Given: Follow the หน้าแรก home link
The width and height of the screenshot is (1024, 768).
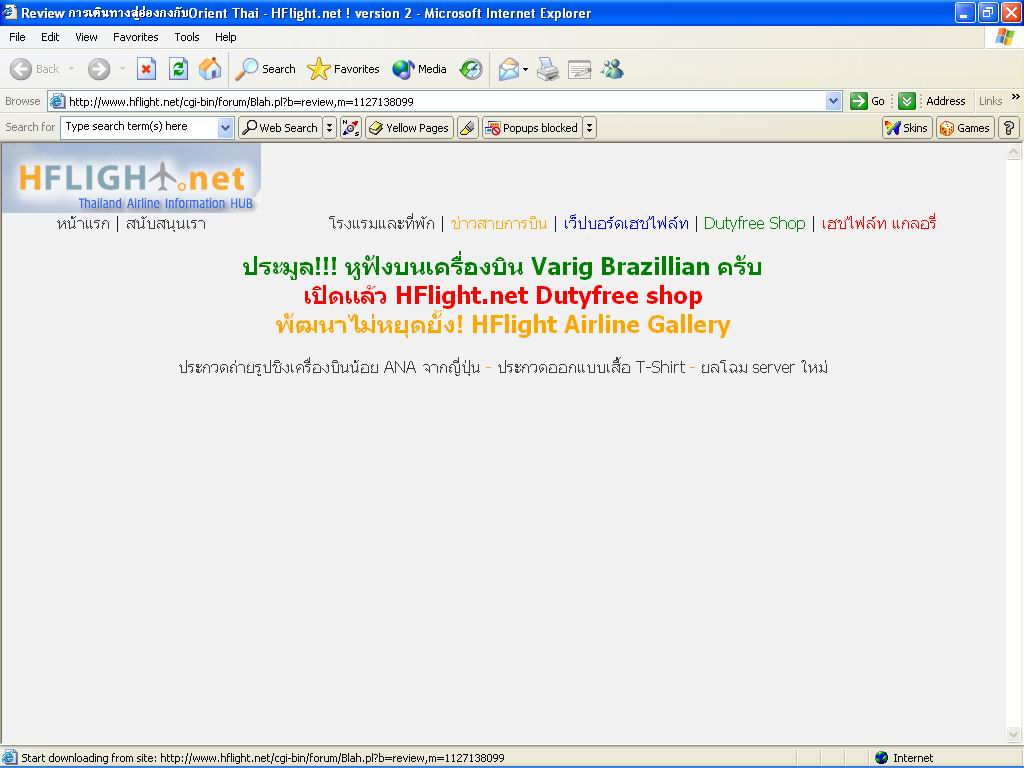Looking at the screenshot, I should click(83, 223).
